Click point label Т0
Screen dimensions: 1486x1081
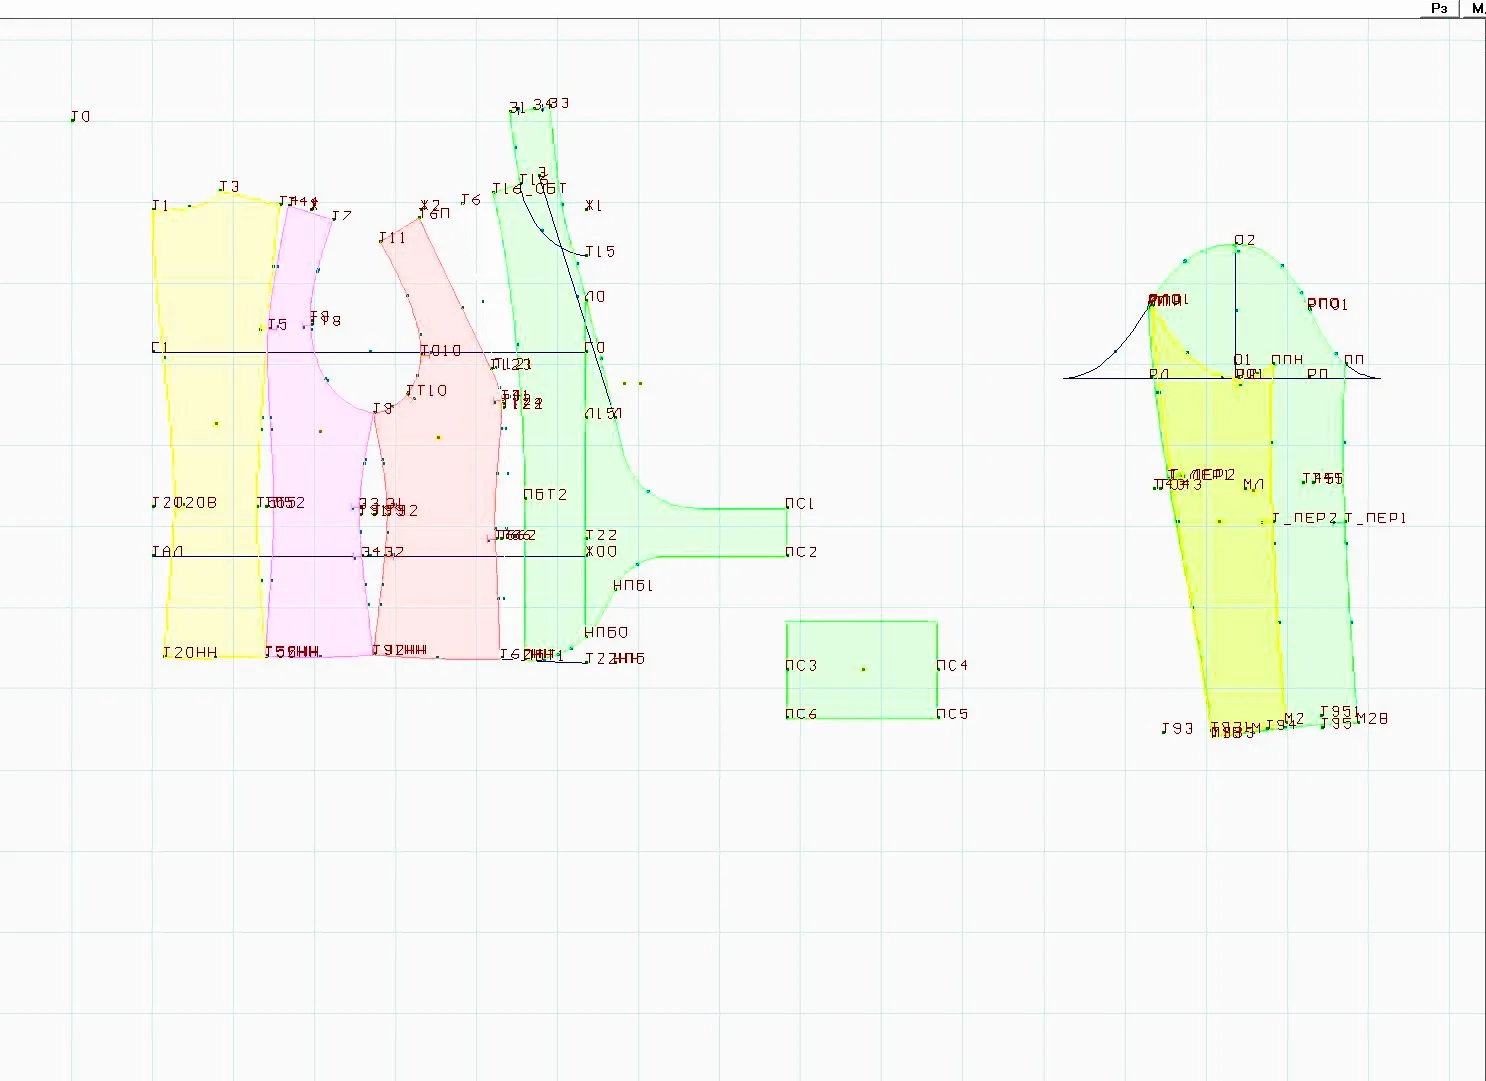pyautogui.click(x=80, y=117)
